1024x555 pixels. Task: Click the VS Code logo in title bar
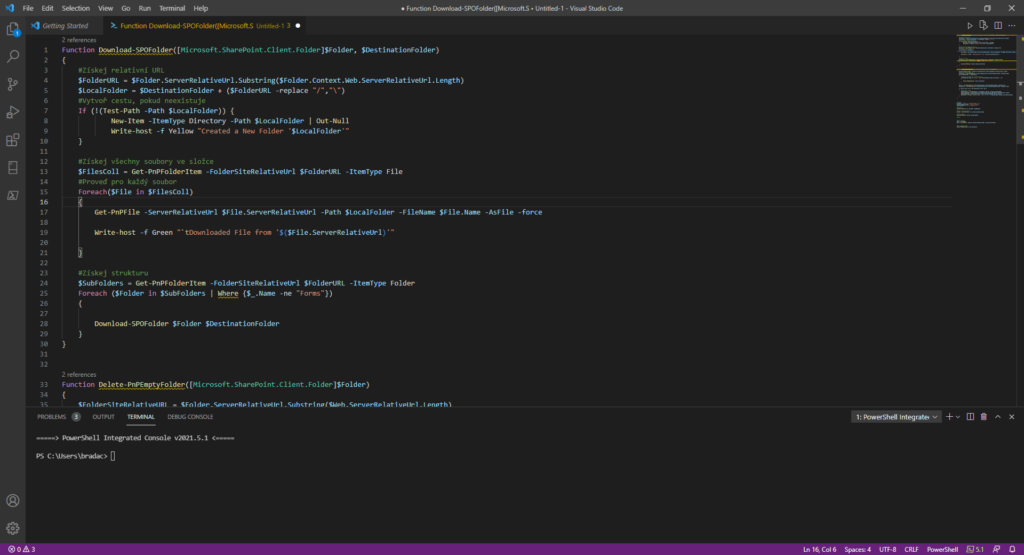pyautogui.click(x=9, y=8)
